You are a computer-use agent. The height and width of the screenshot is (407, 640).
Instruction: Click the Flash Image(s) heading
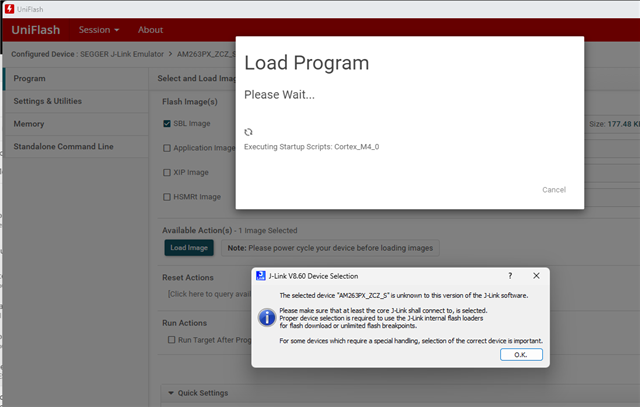(190, 102)
